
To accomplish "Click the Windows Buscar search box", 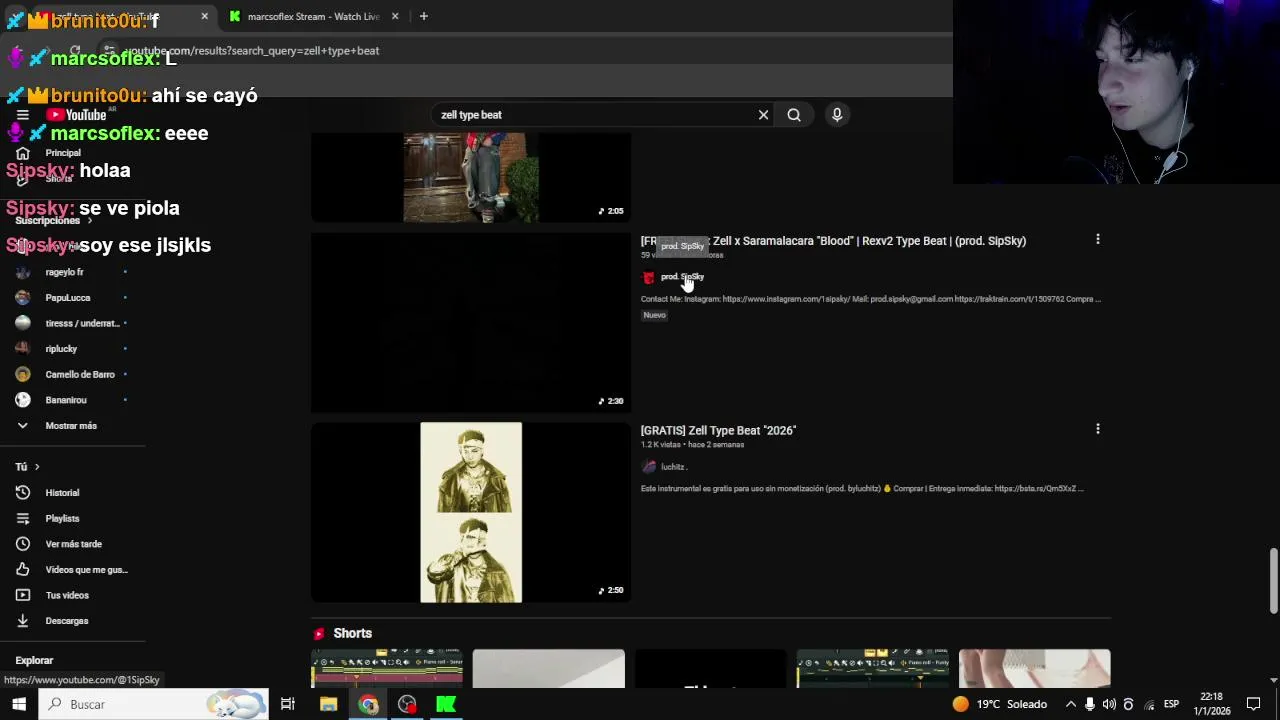I will point(153,704).
